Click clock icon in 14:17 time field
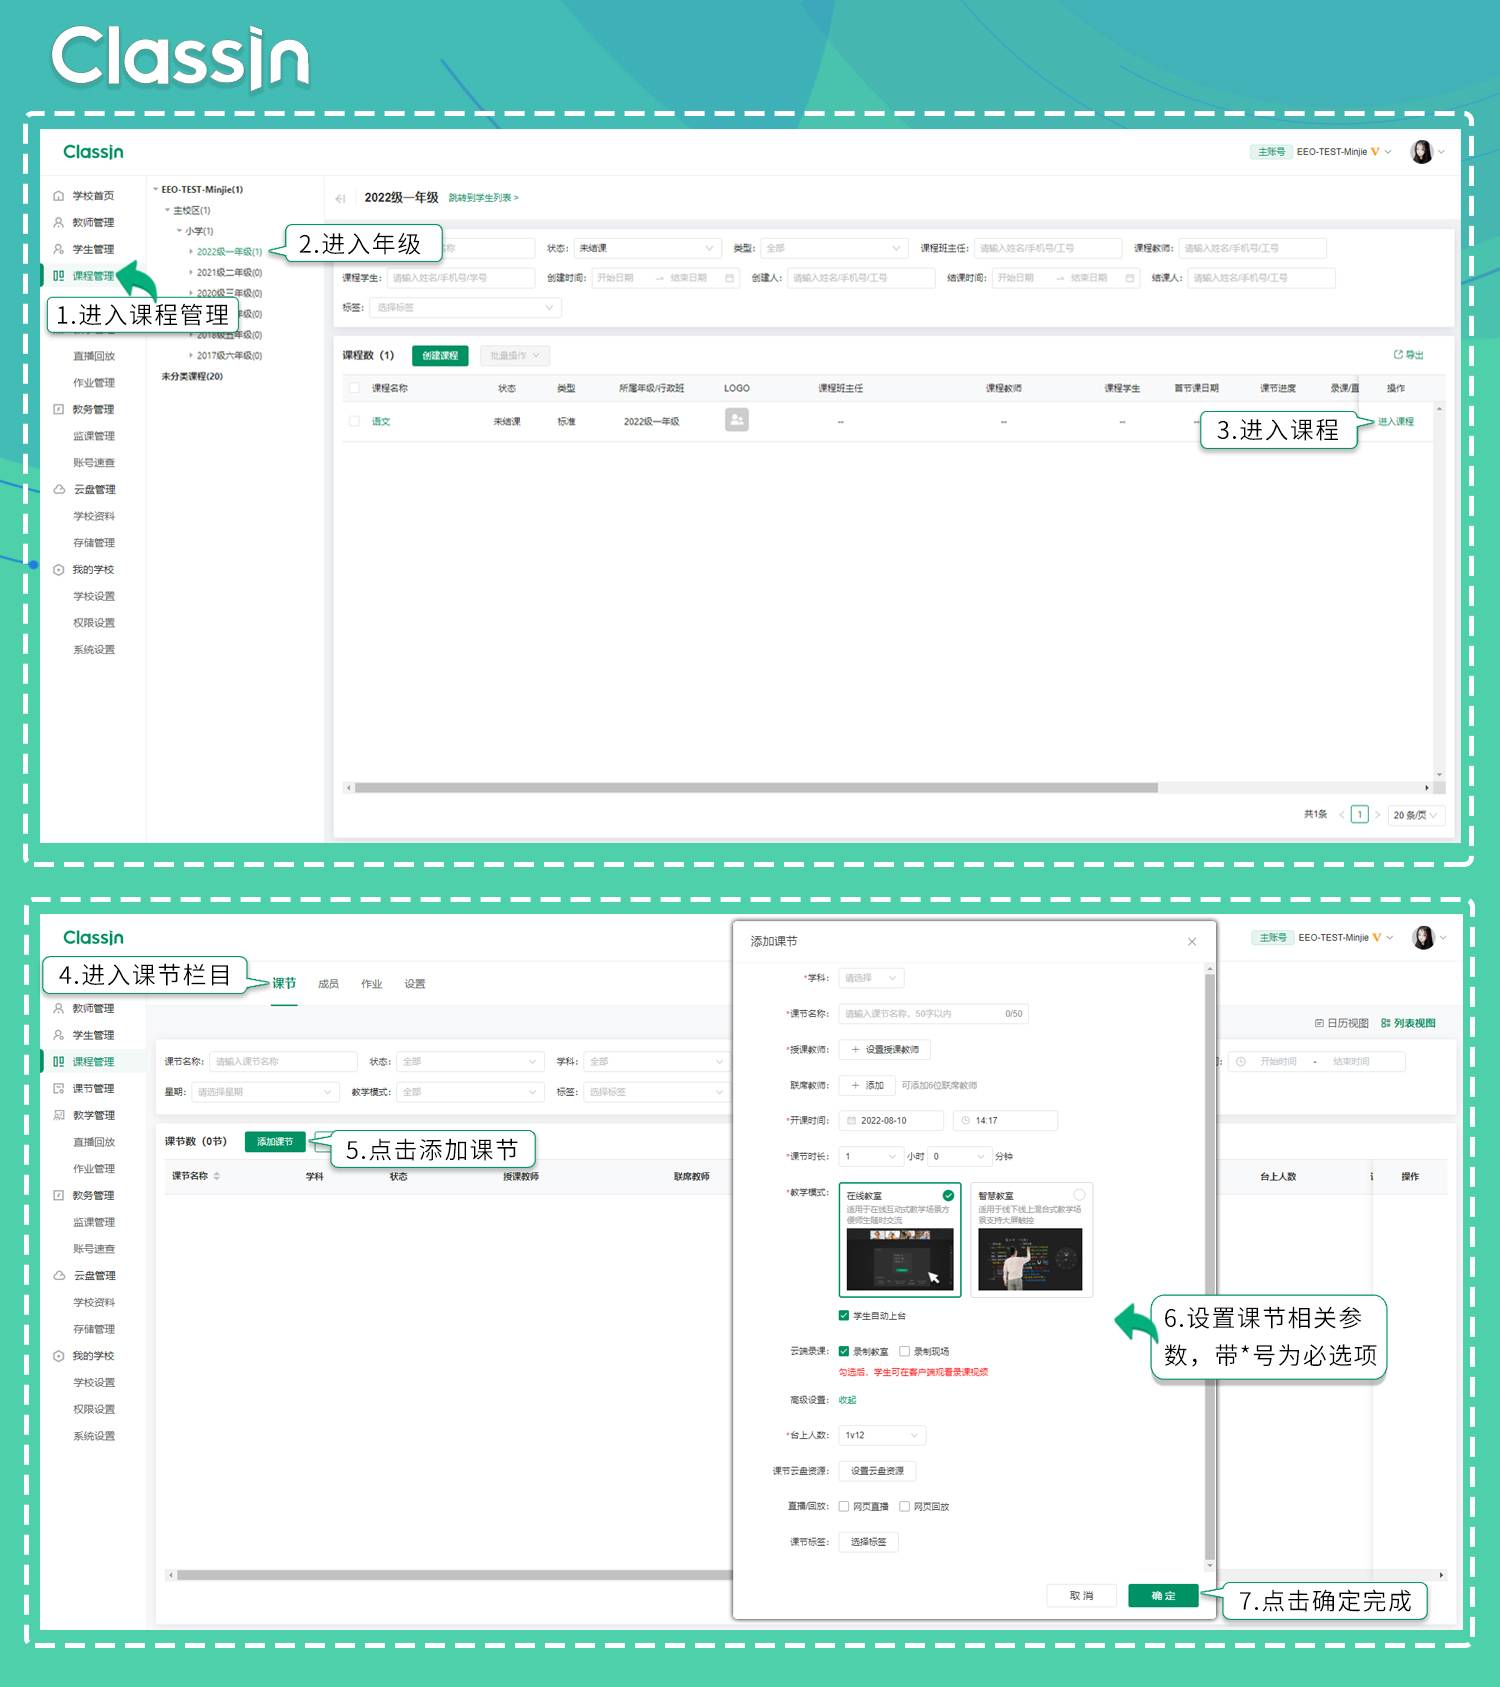This screenshot has height=1687, width=1500. click(x=965, y=1120)
